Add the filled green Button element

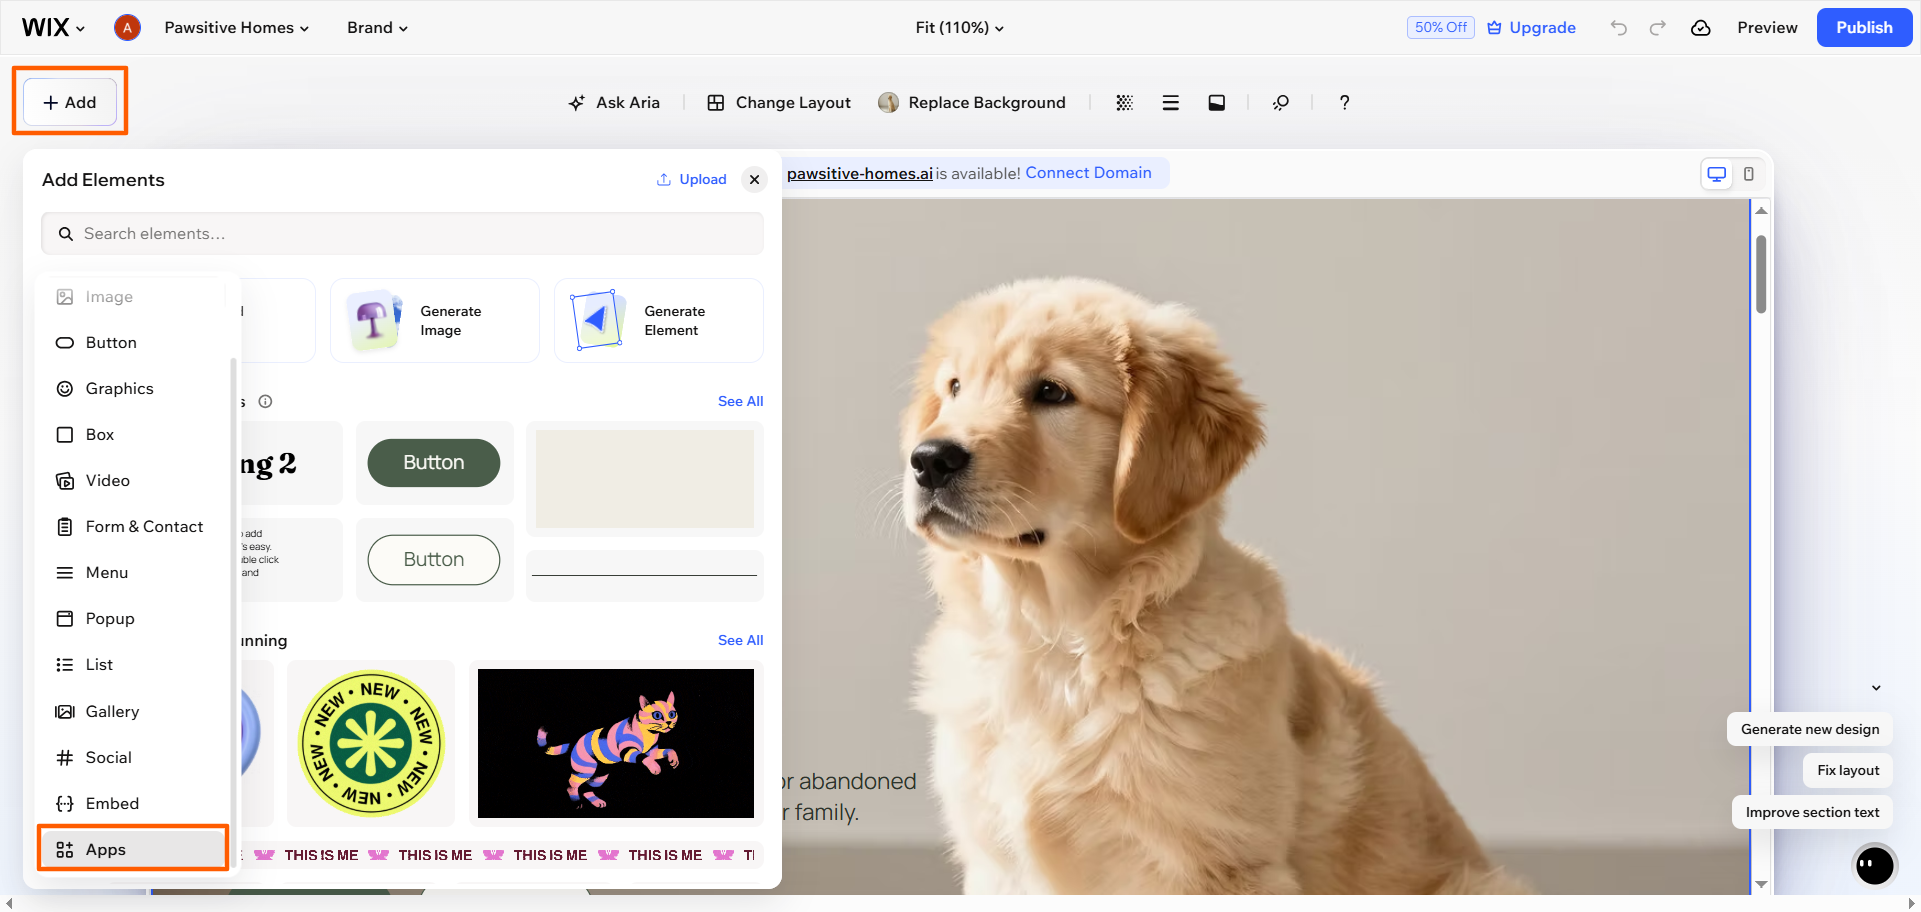(434, 463)
